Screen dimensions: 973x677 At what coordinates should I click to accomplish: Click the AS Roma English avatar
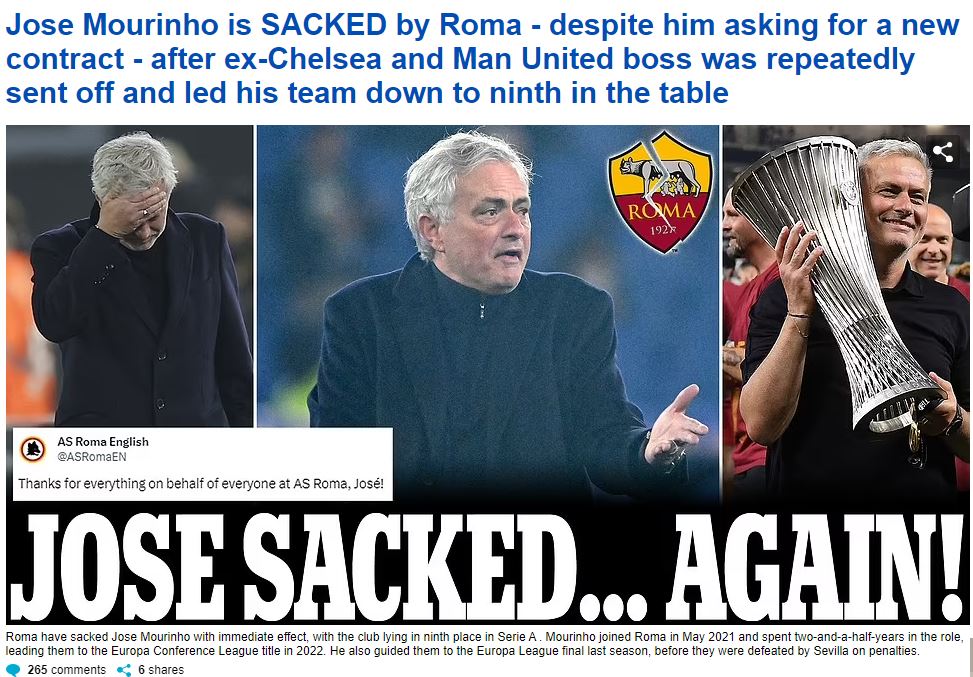33,449
